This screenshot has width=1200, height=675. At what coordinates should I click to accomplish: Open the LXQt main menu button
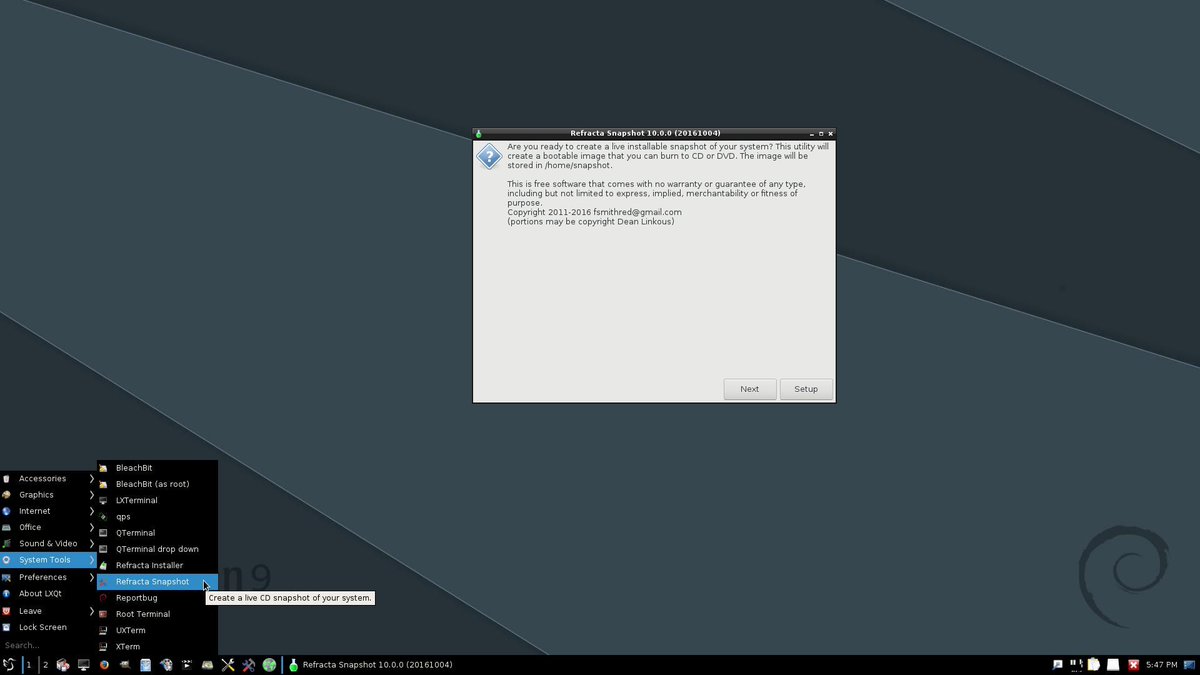(9, 665)
